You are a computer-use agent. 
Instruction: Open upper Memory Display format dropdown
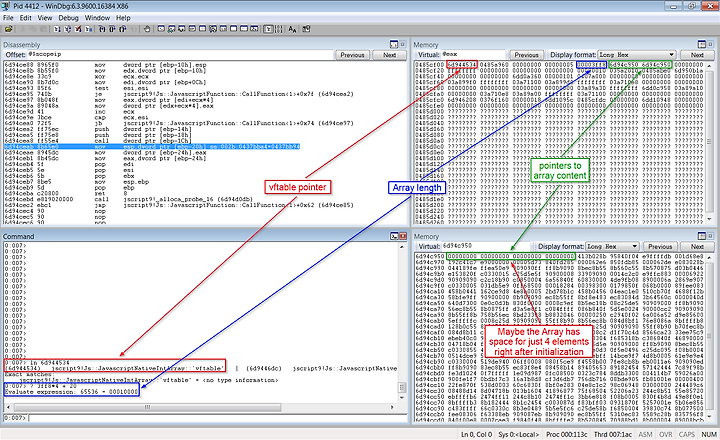[x=636, y=55]
